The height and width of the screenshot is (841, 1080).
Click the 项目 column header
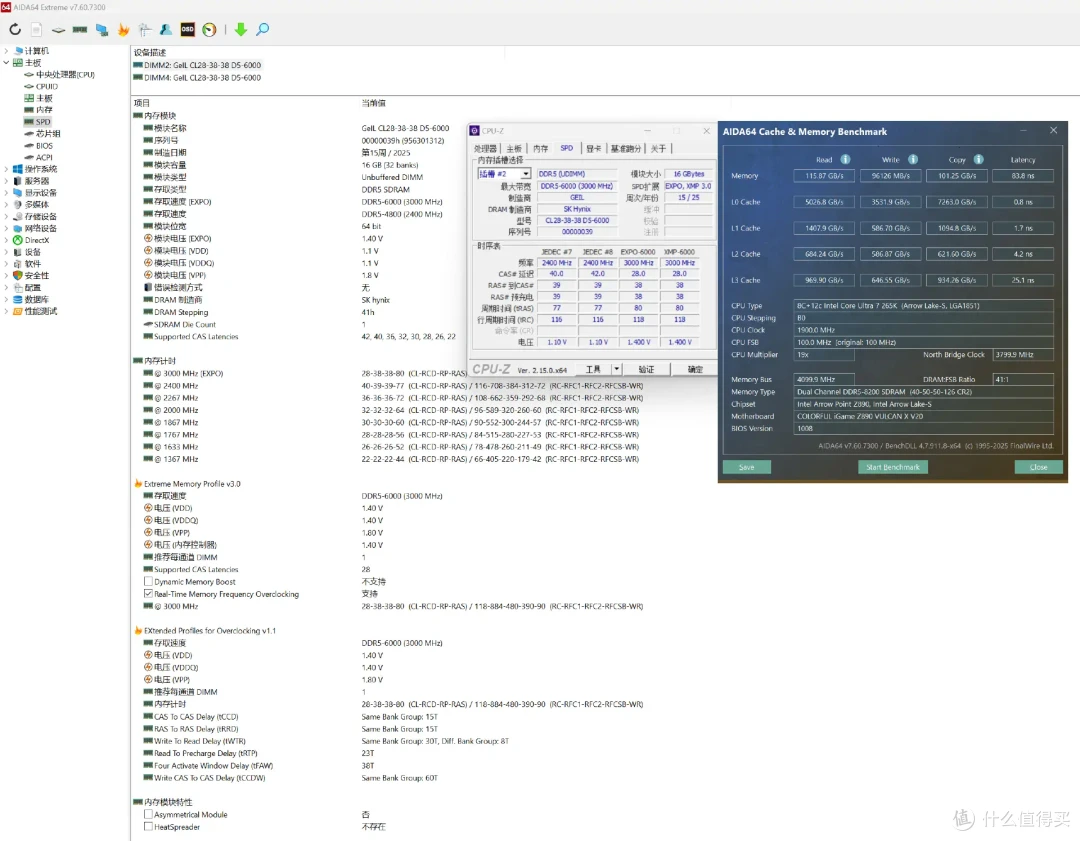click(x=142, y=103)
